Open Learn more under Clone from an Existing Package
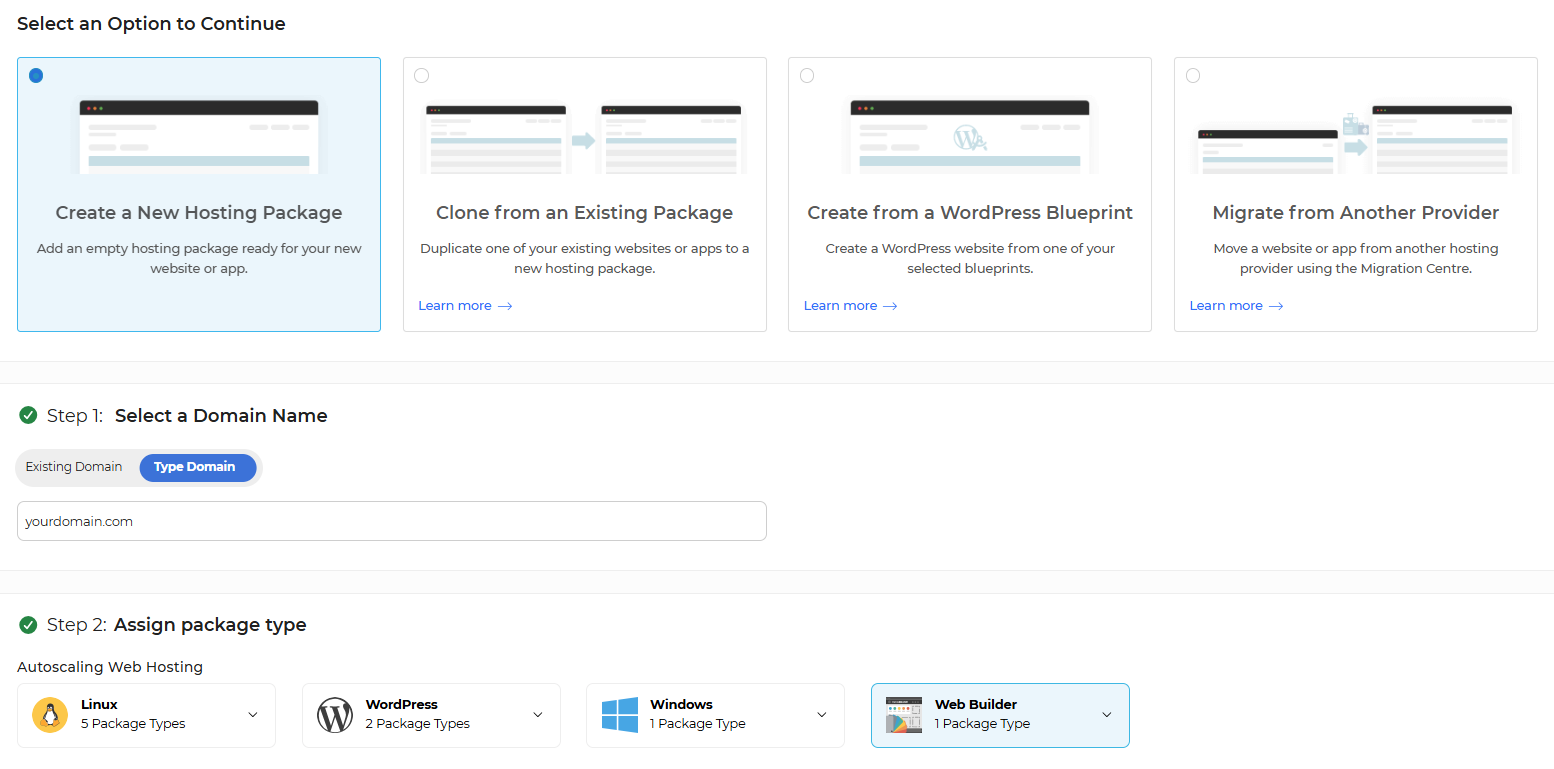 coord(465,306)
